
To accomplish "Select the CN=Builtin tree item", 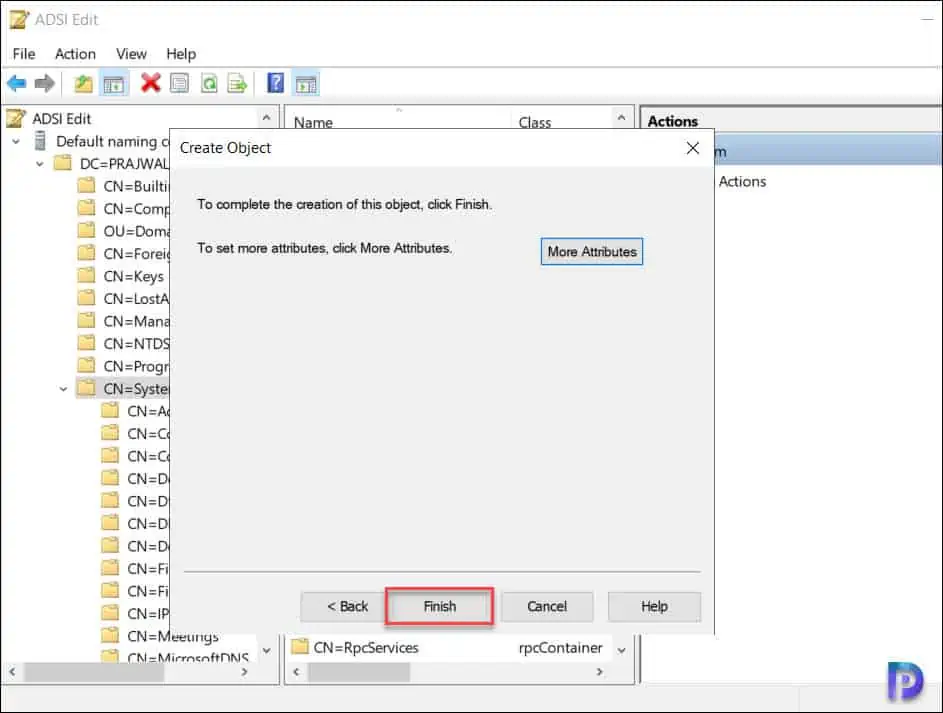I will (x=136, y=186).
